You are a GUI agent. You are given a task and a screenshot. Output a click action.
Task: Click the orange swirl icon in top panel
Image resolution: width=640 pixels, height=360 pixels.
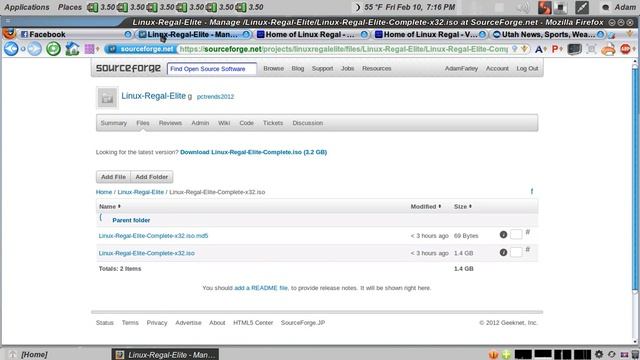(x=544, y=7)
